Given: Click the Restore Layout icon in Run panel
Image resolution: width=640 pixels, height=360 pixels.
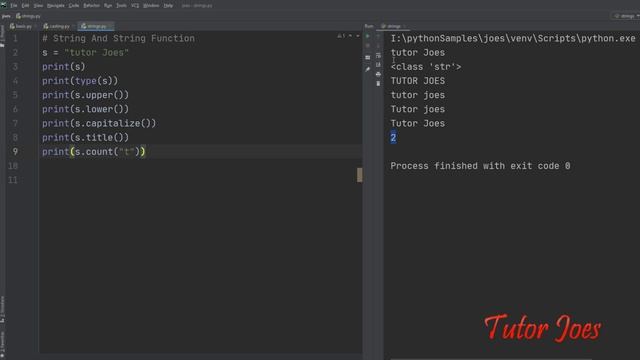Looking at the screenshot, I should (367, 58).
